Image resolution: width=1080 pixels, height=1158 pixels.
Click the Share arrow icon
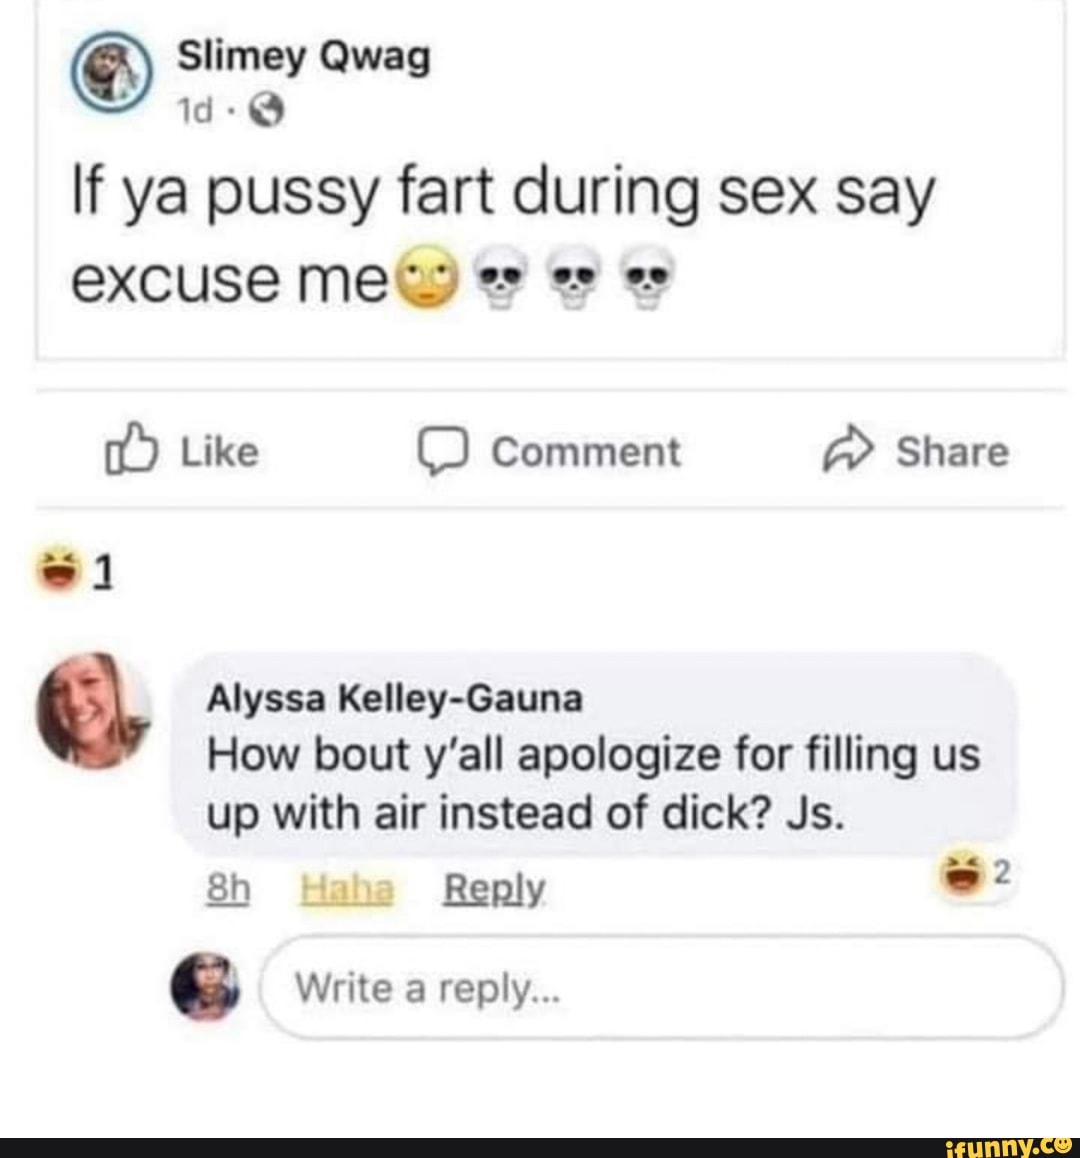point(847,452)
